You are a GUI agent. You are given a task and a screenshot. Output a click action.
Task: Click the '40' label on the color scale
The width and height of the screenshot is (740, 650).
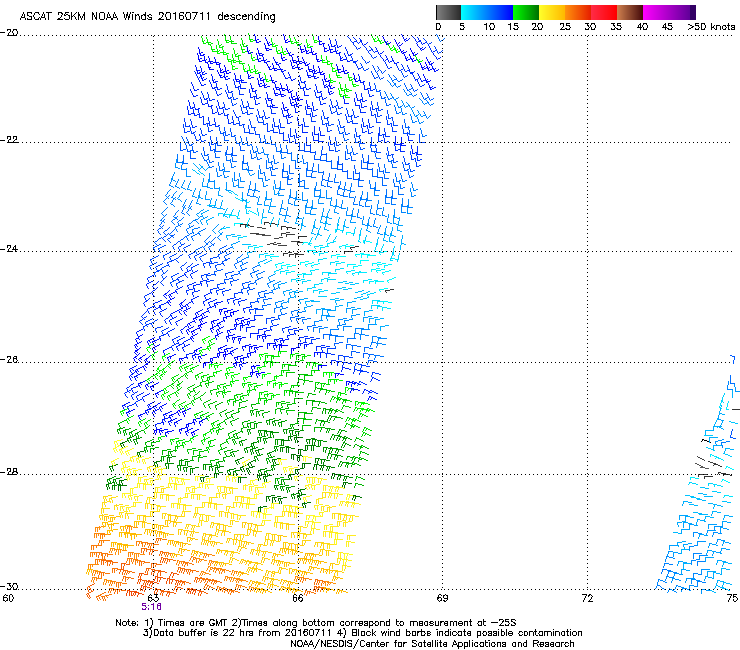pos(642,27)
